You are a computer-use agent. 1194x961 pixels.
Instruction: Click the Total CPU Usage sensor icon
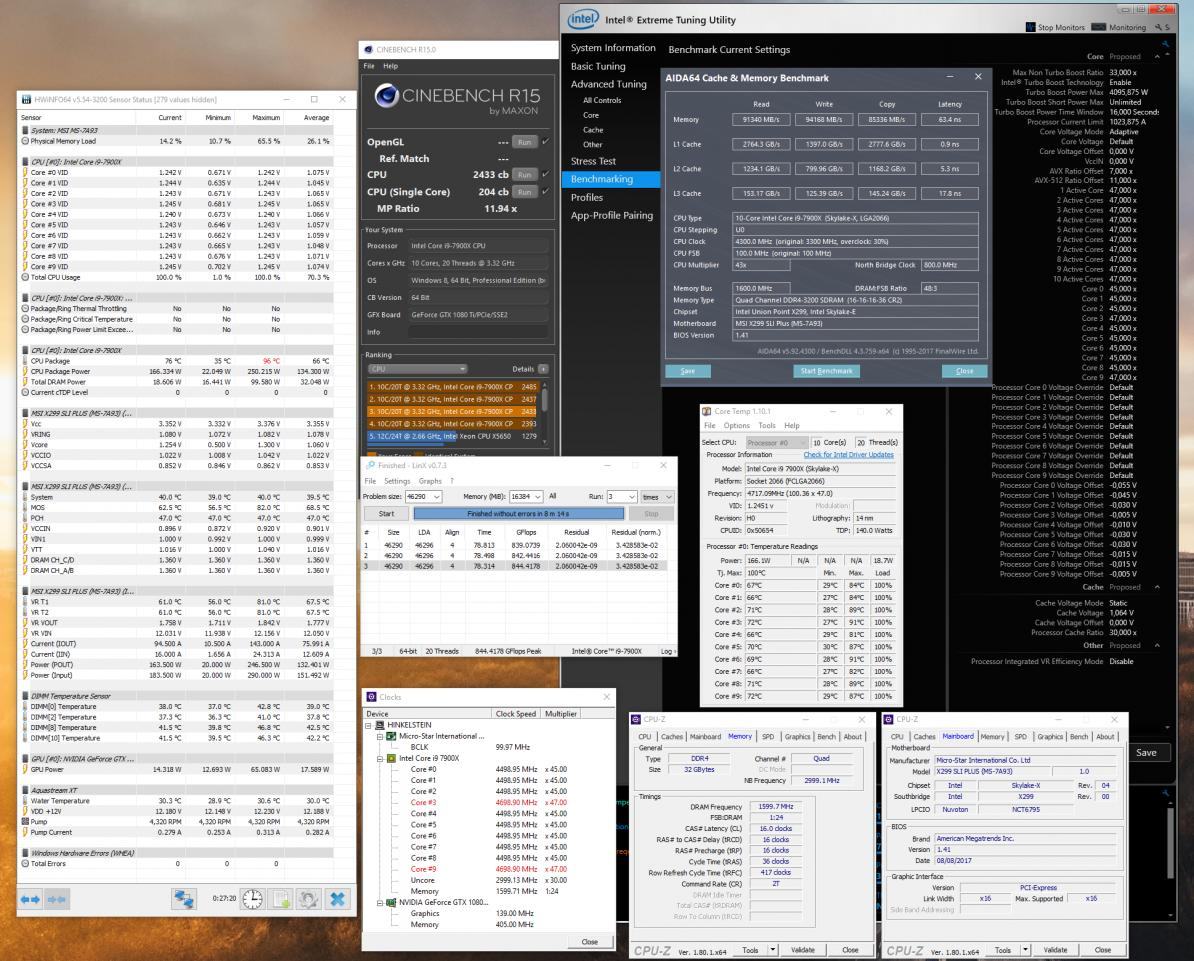pyautogui.click(x=25, y=277)
